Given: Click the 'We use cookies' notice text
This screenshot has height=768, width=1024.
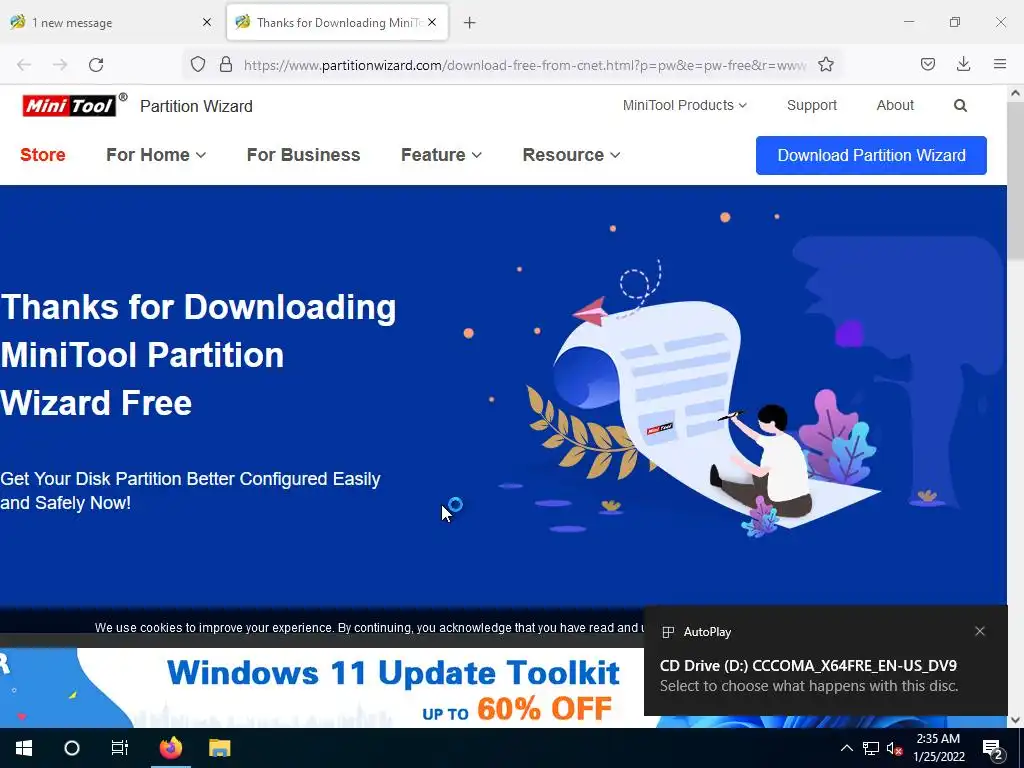Looking at the screenshot, I should coord(368,628).
